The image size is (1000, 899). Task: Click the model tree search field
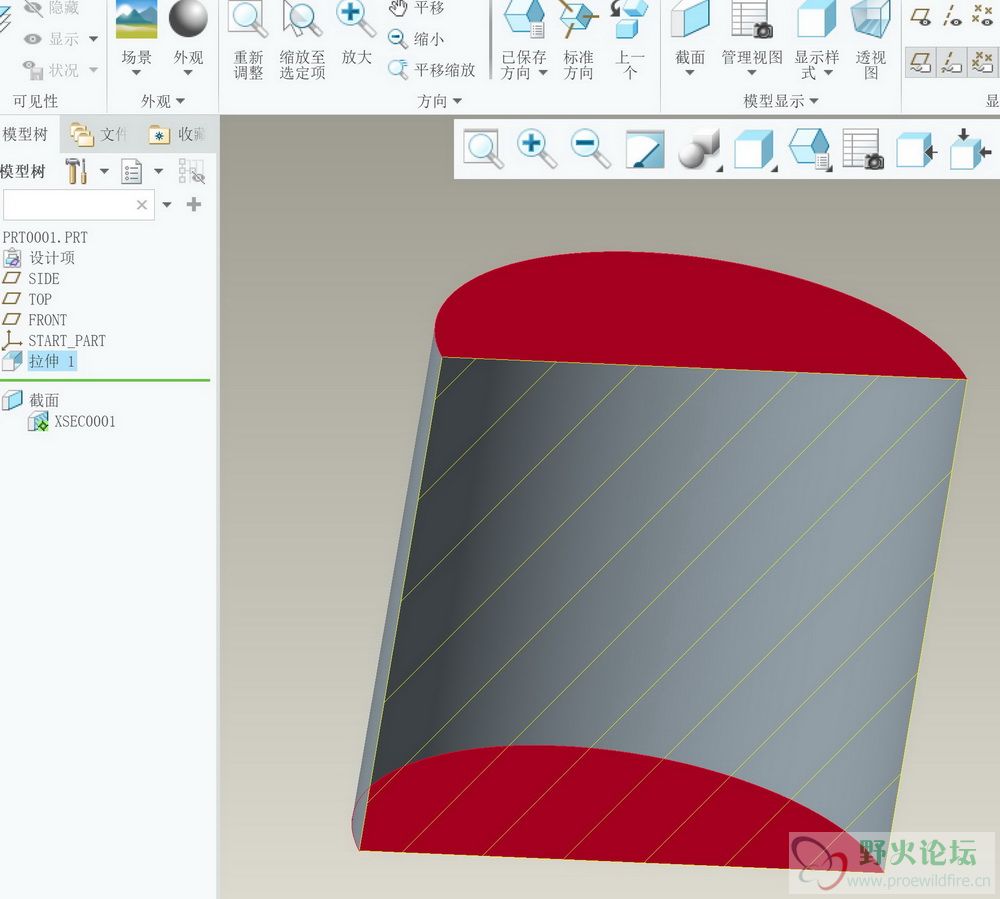[x=78, y=205]
